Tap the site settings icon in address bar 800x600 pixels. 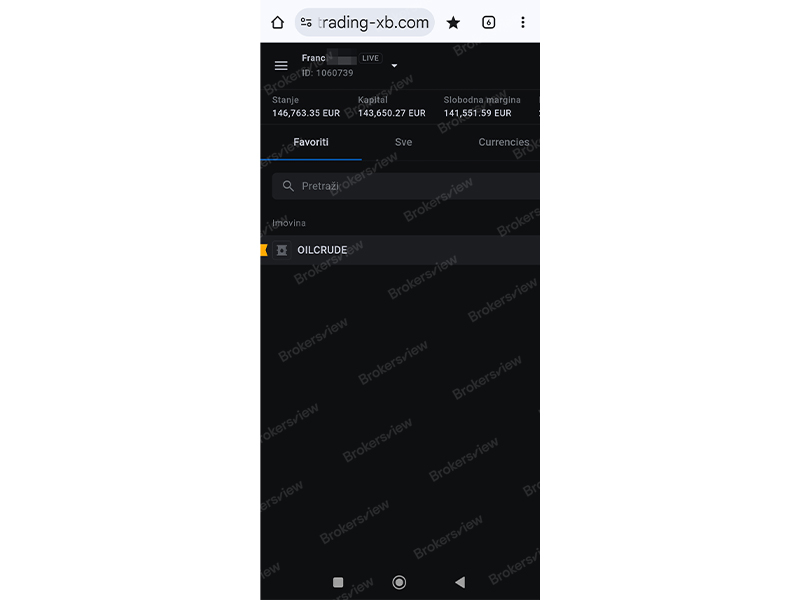[306, 22]
